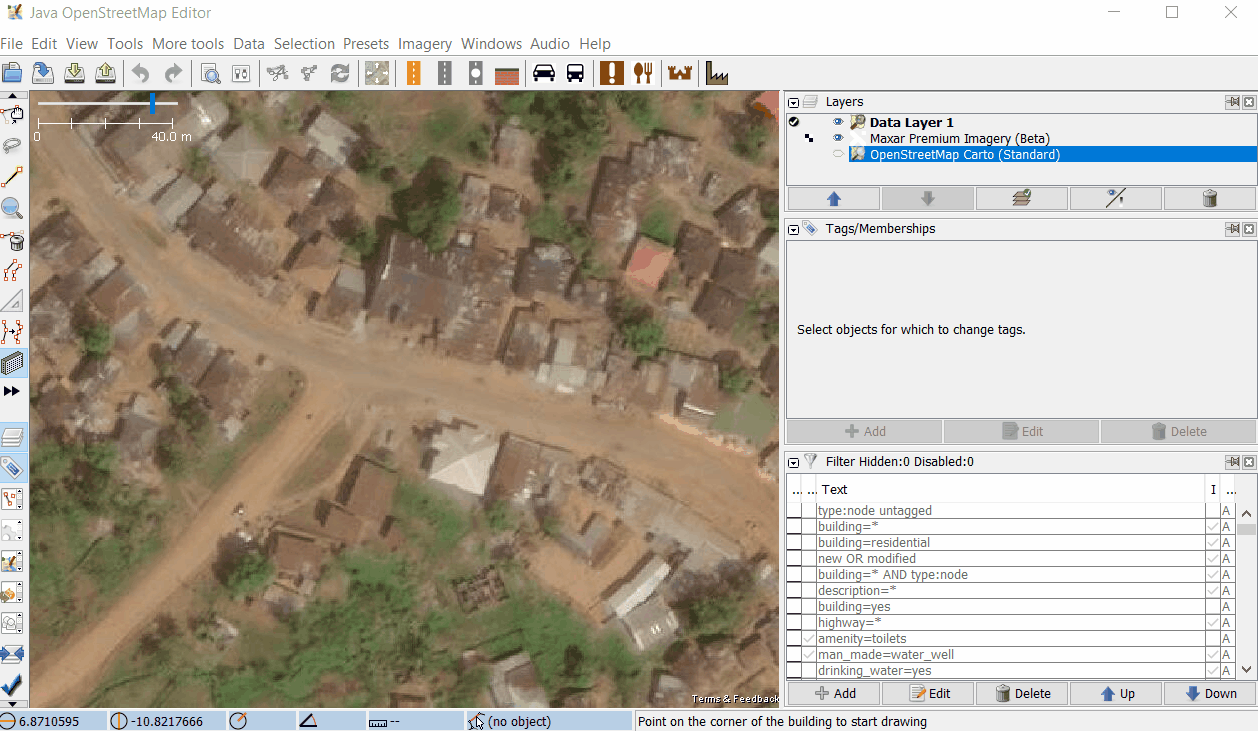The width and height of the screenshot is (1258, 731).
Task: Open the restaurant fork and knife preset
Action: pyautogui.click(x=643, y=73)
